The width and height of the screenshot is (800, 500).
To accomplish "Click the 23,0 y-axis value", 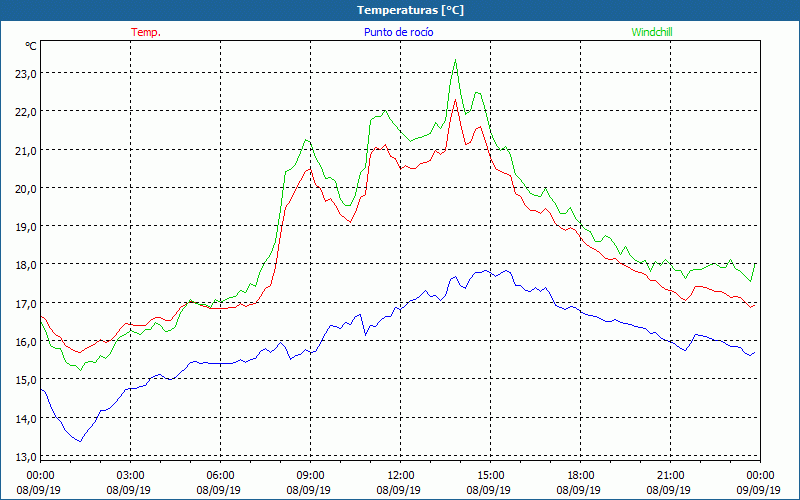I will coord(26,73).
